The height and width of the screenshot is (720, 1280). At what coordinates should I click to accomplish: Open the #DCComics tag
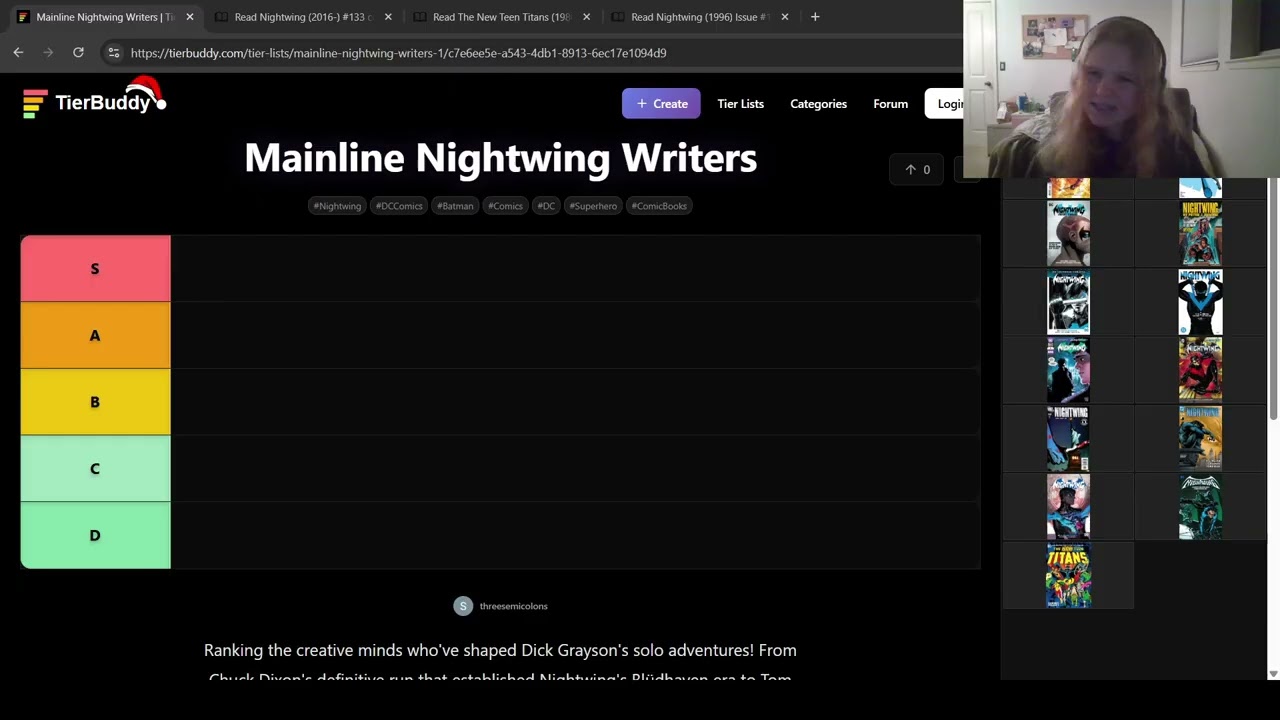[399, 206]
